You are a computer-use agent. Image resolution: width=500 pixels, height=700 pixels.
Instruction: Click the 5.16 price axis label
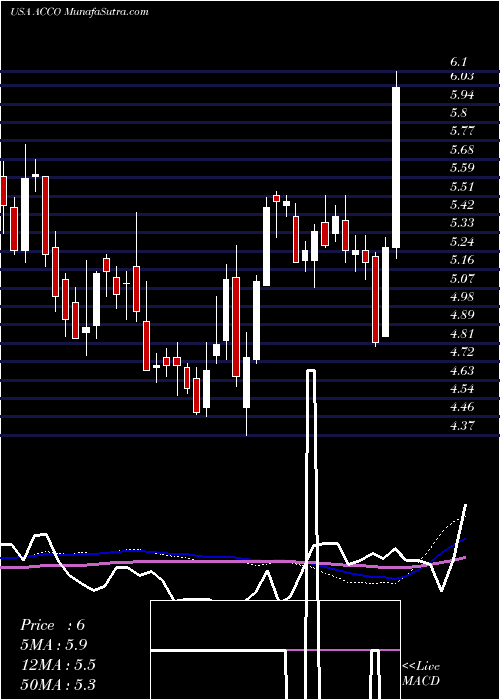pyautogui.click(x=462, y=260)
